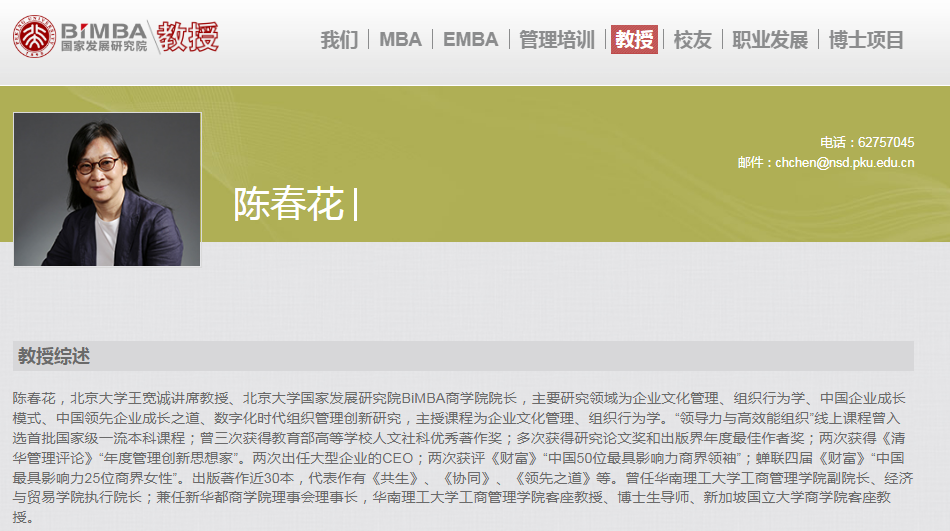Select the highlighted 教授 navigation tab
Viewport: 950px width, 531px height.
[x=634, y=40]
